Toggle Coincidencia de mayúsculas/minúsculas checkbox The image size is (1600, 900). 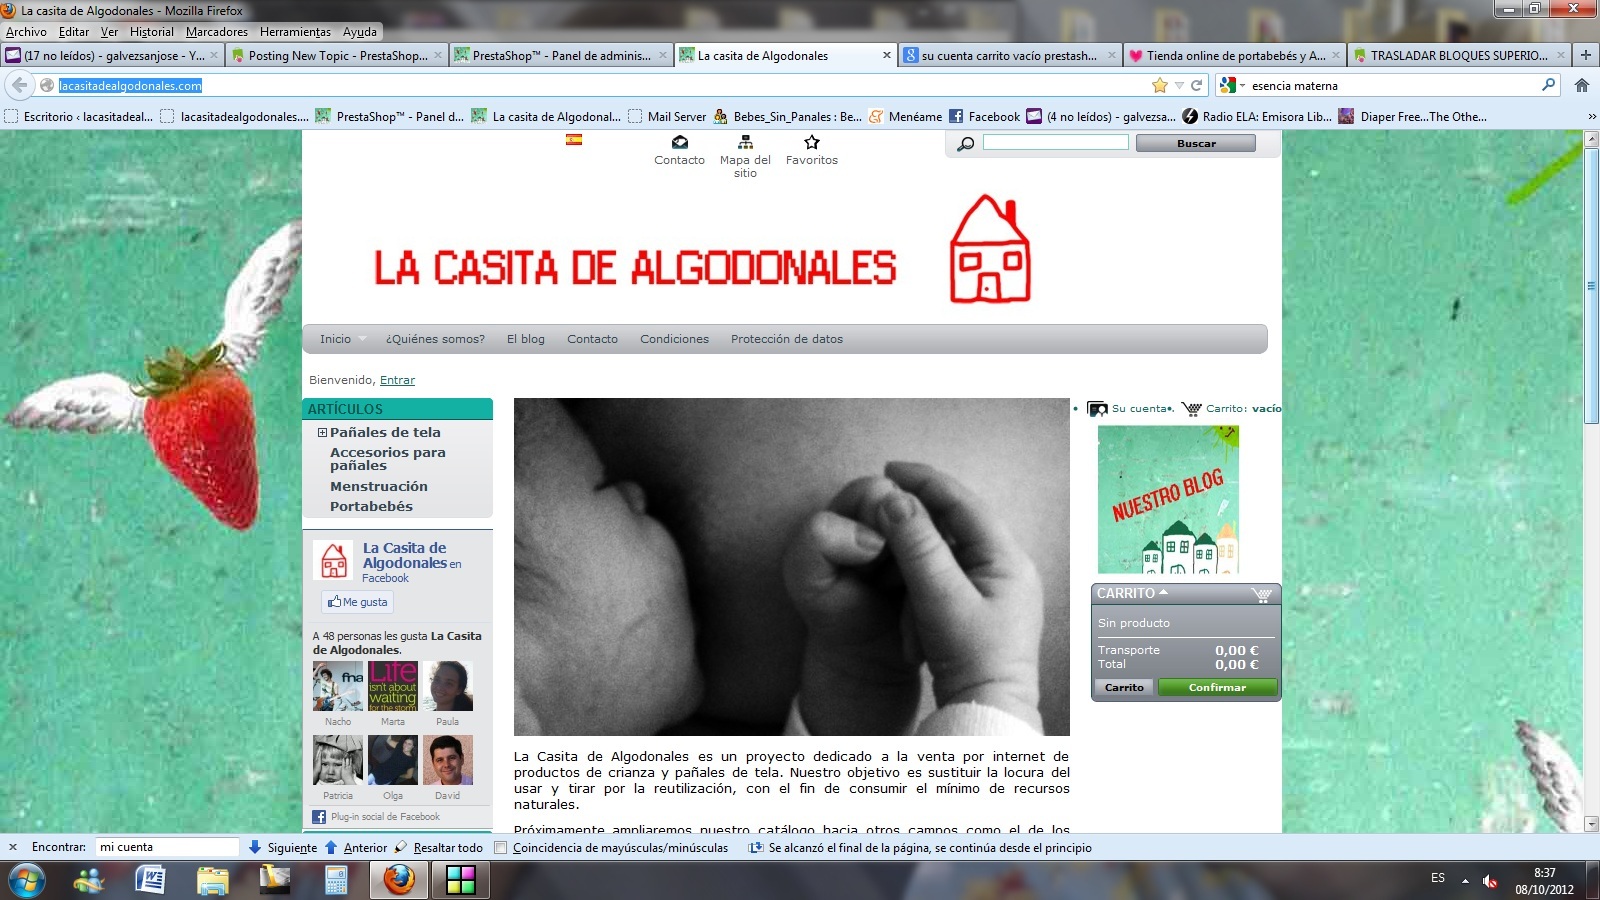pos(501,848)
